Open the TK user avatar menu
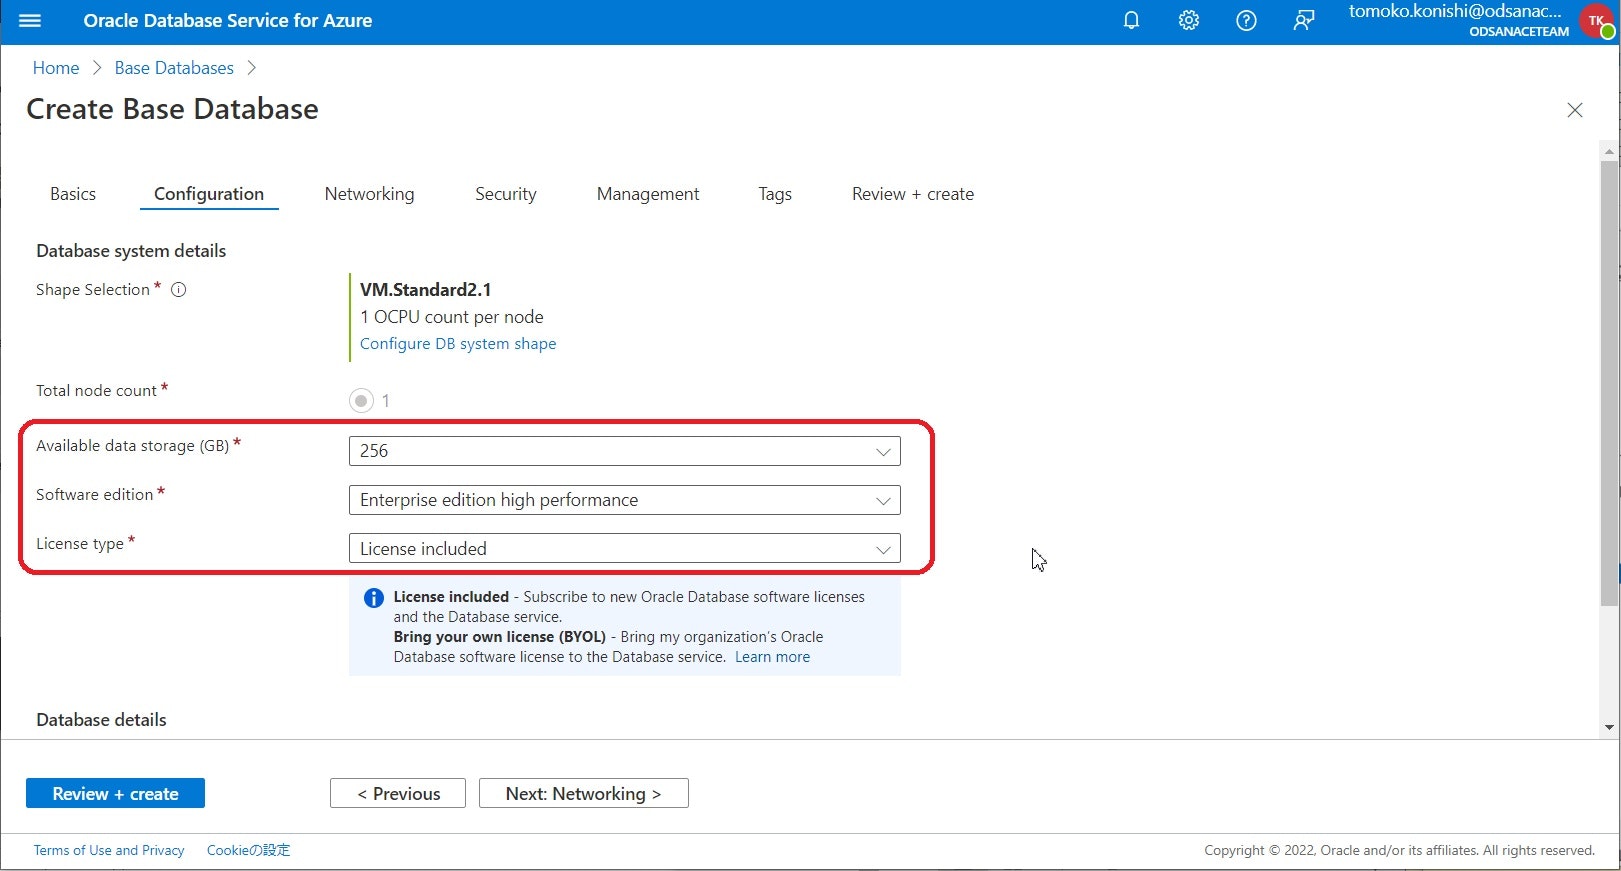Image resolution: width=1621 pixels, height=871 pixels. 1597,21
